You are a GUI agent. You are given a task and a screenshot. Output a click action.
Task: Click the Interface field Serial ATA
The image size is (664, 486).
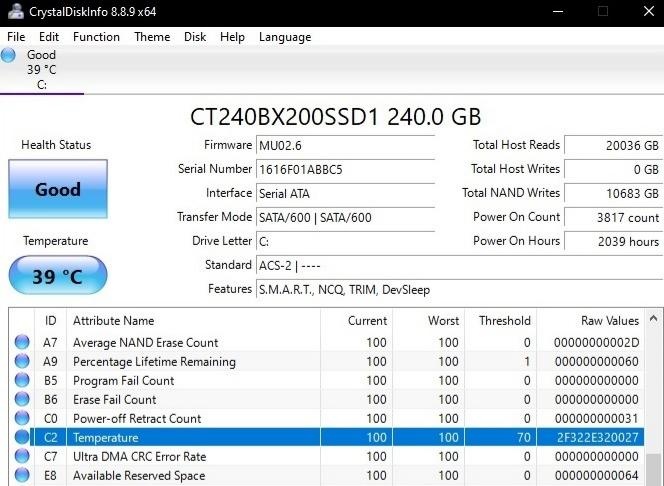click(x=345, y=193)
